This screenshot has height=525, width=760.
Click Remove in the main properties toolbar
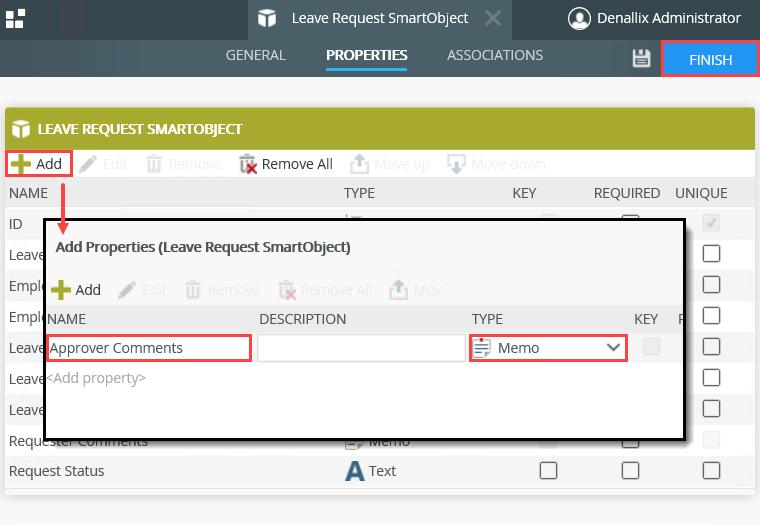[183, 164]
